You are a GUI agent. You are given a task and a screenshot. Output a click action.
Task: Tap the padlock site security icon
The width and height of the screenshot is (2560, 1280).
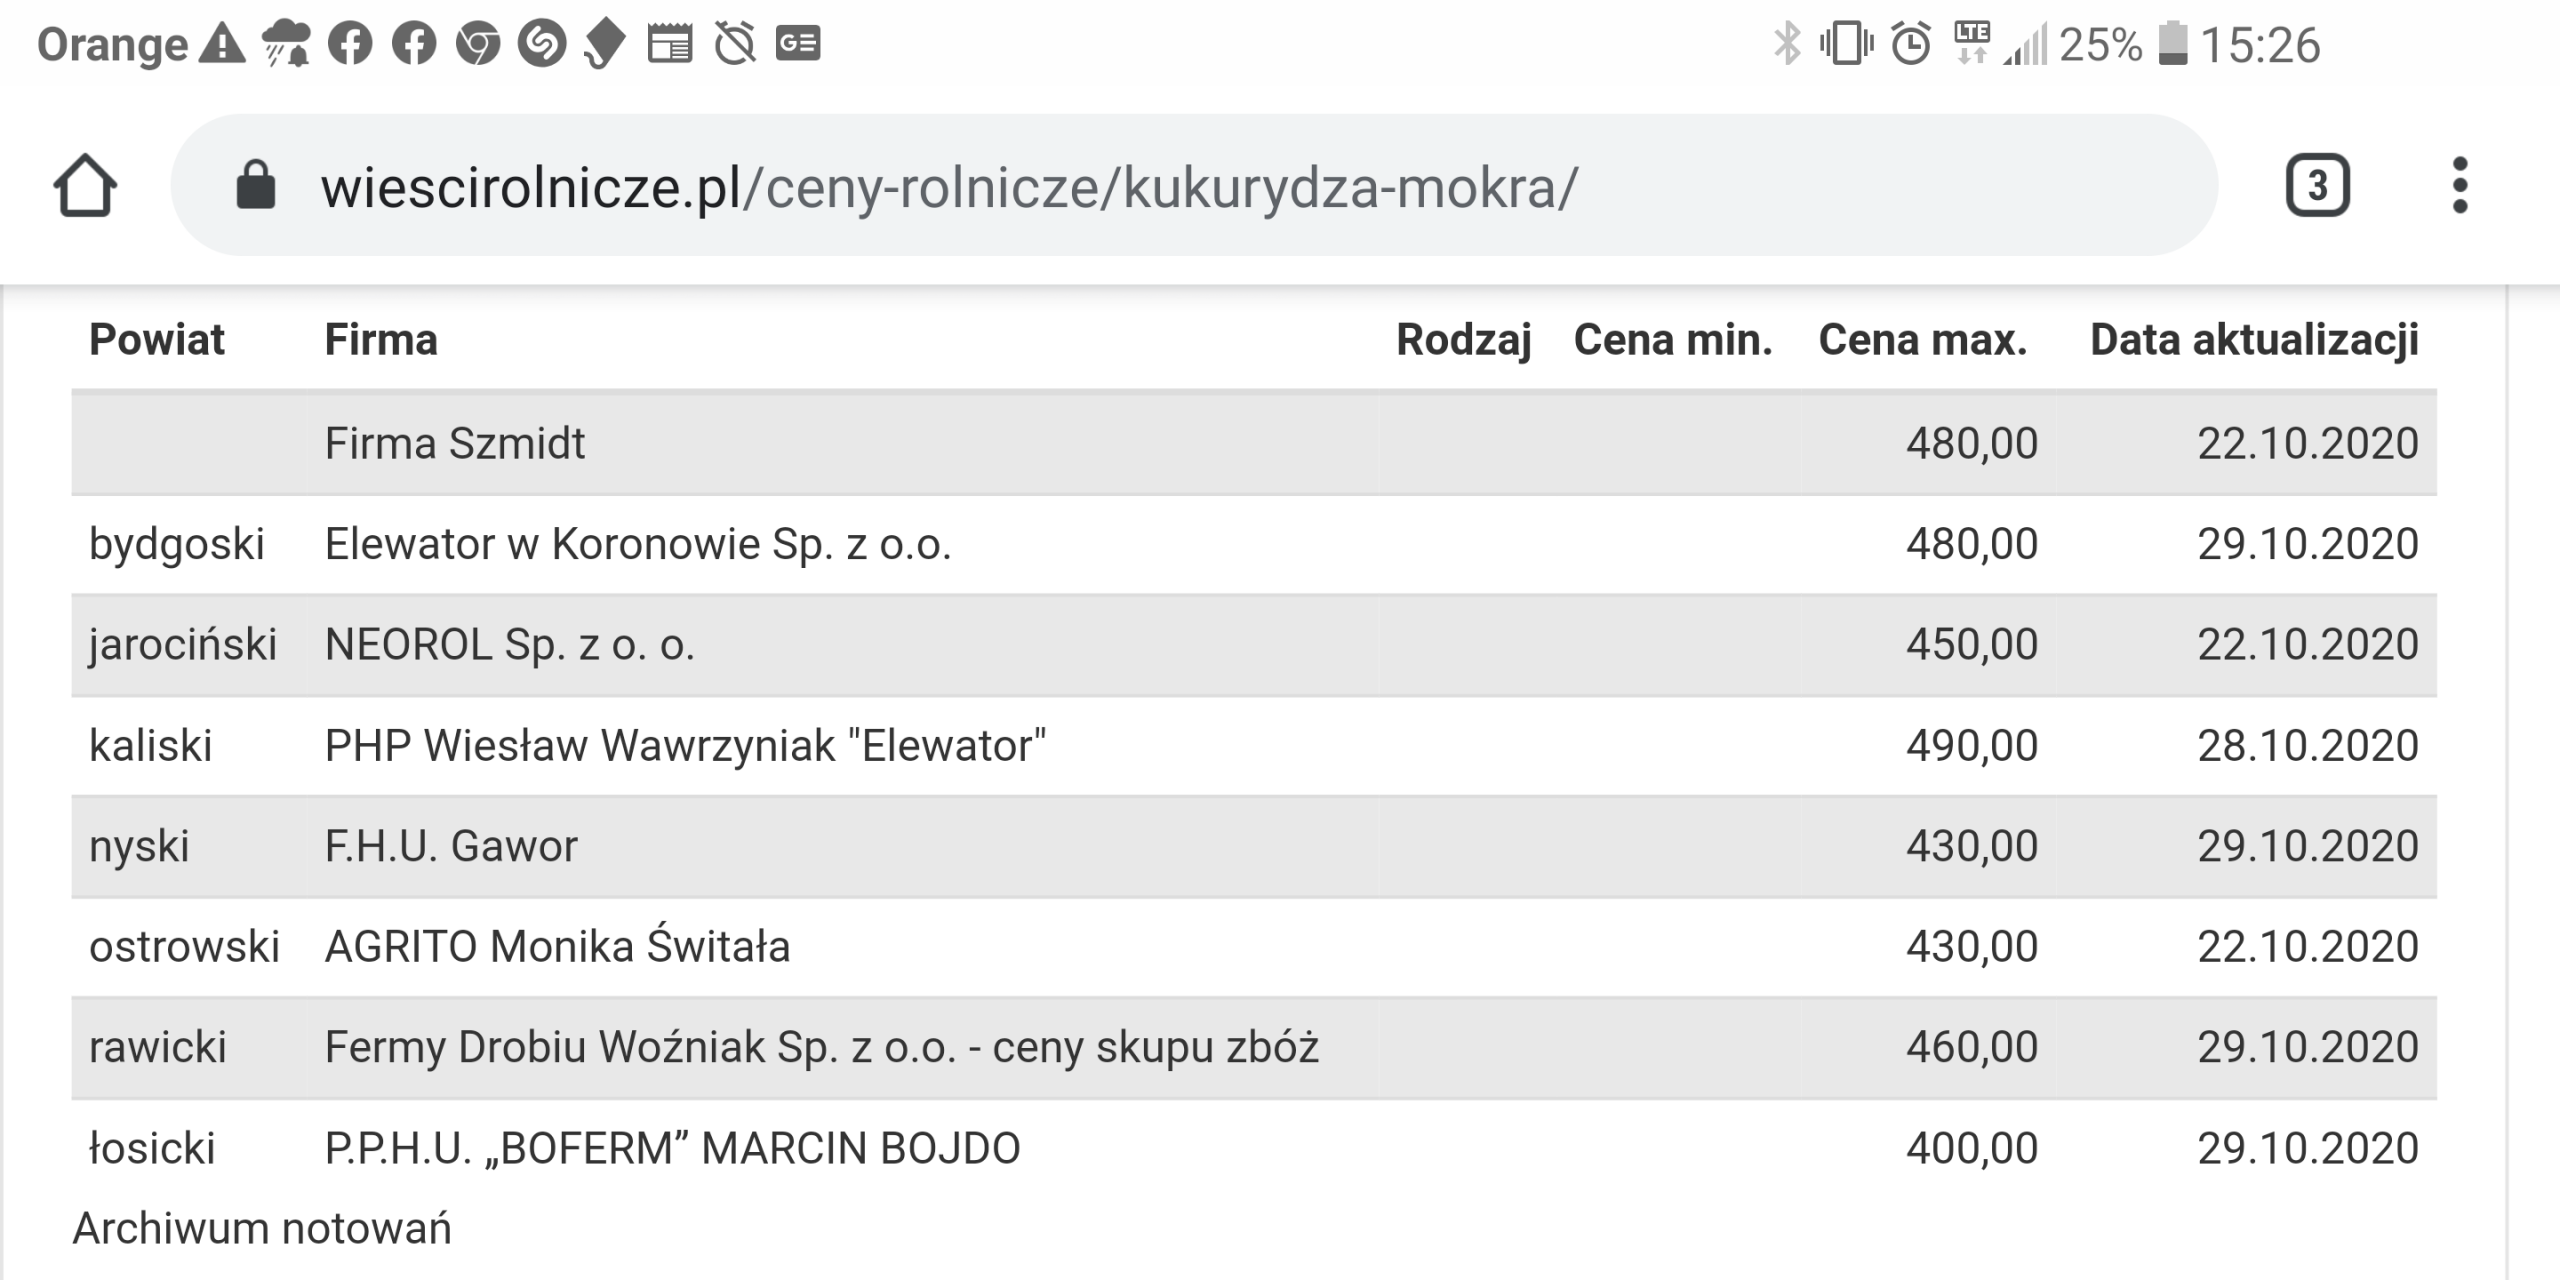(255, 186)
